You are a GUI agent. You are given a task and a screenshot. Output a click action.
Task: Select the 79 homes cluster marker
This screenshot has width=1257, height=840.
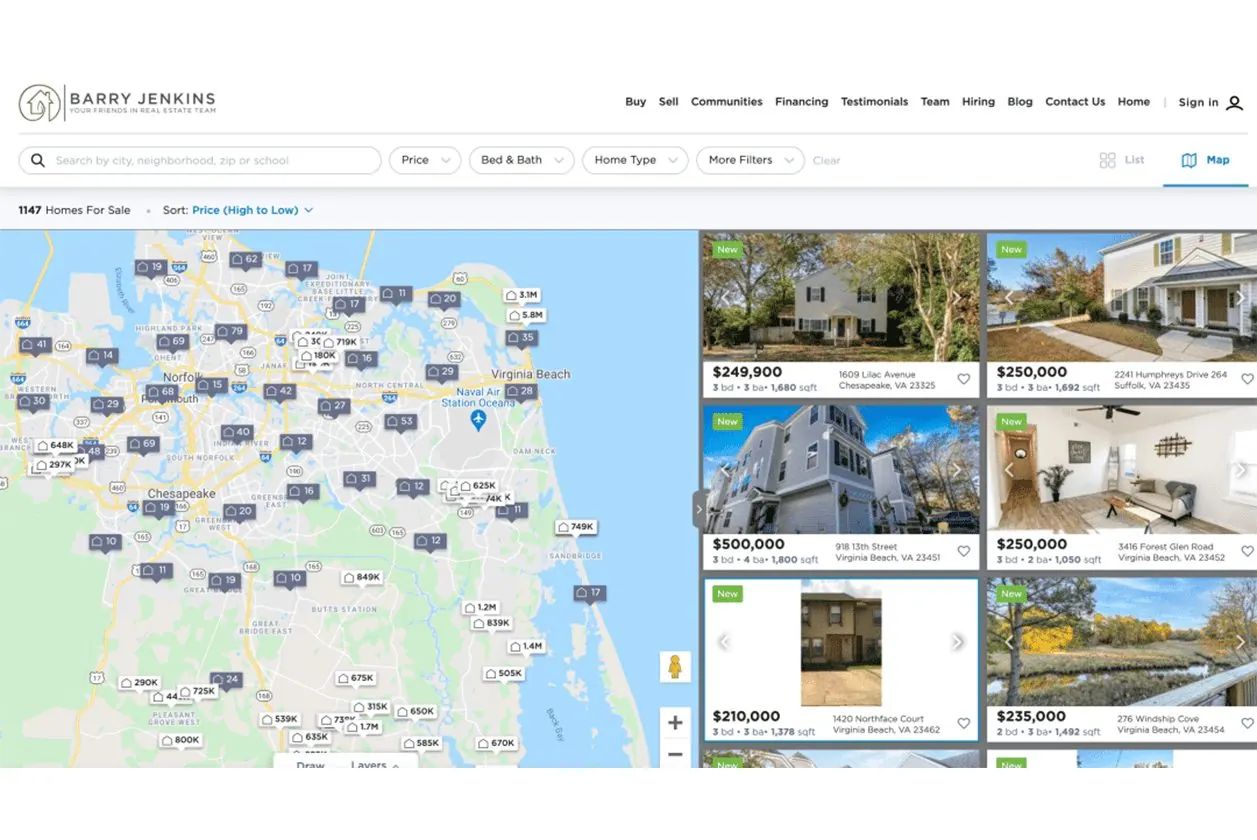tap(230, 332)
